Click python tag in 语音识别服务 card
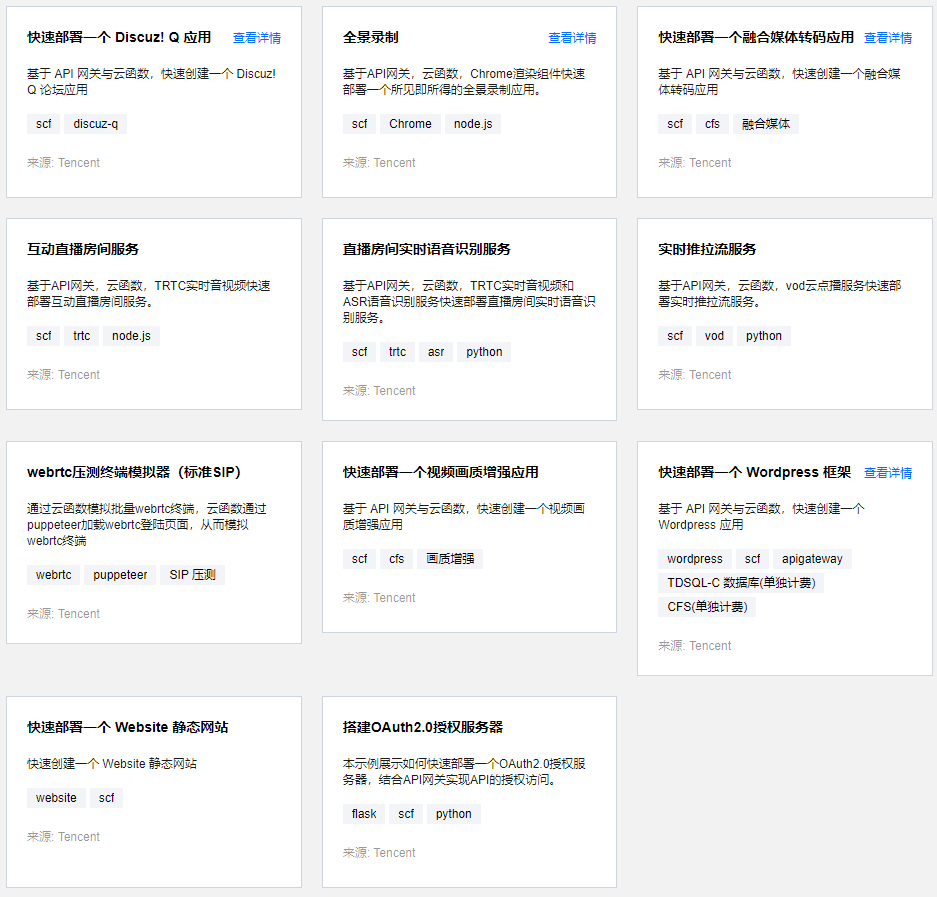 click(484, 352)
